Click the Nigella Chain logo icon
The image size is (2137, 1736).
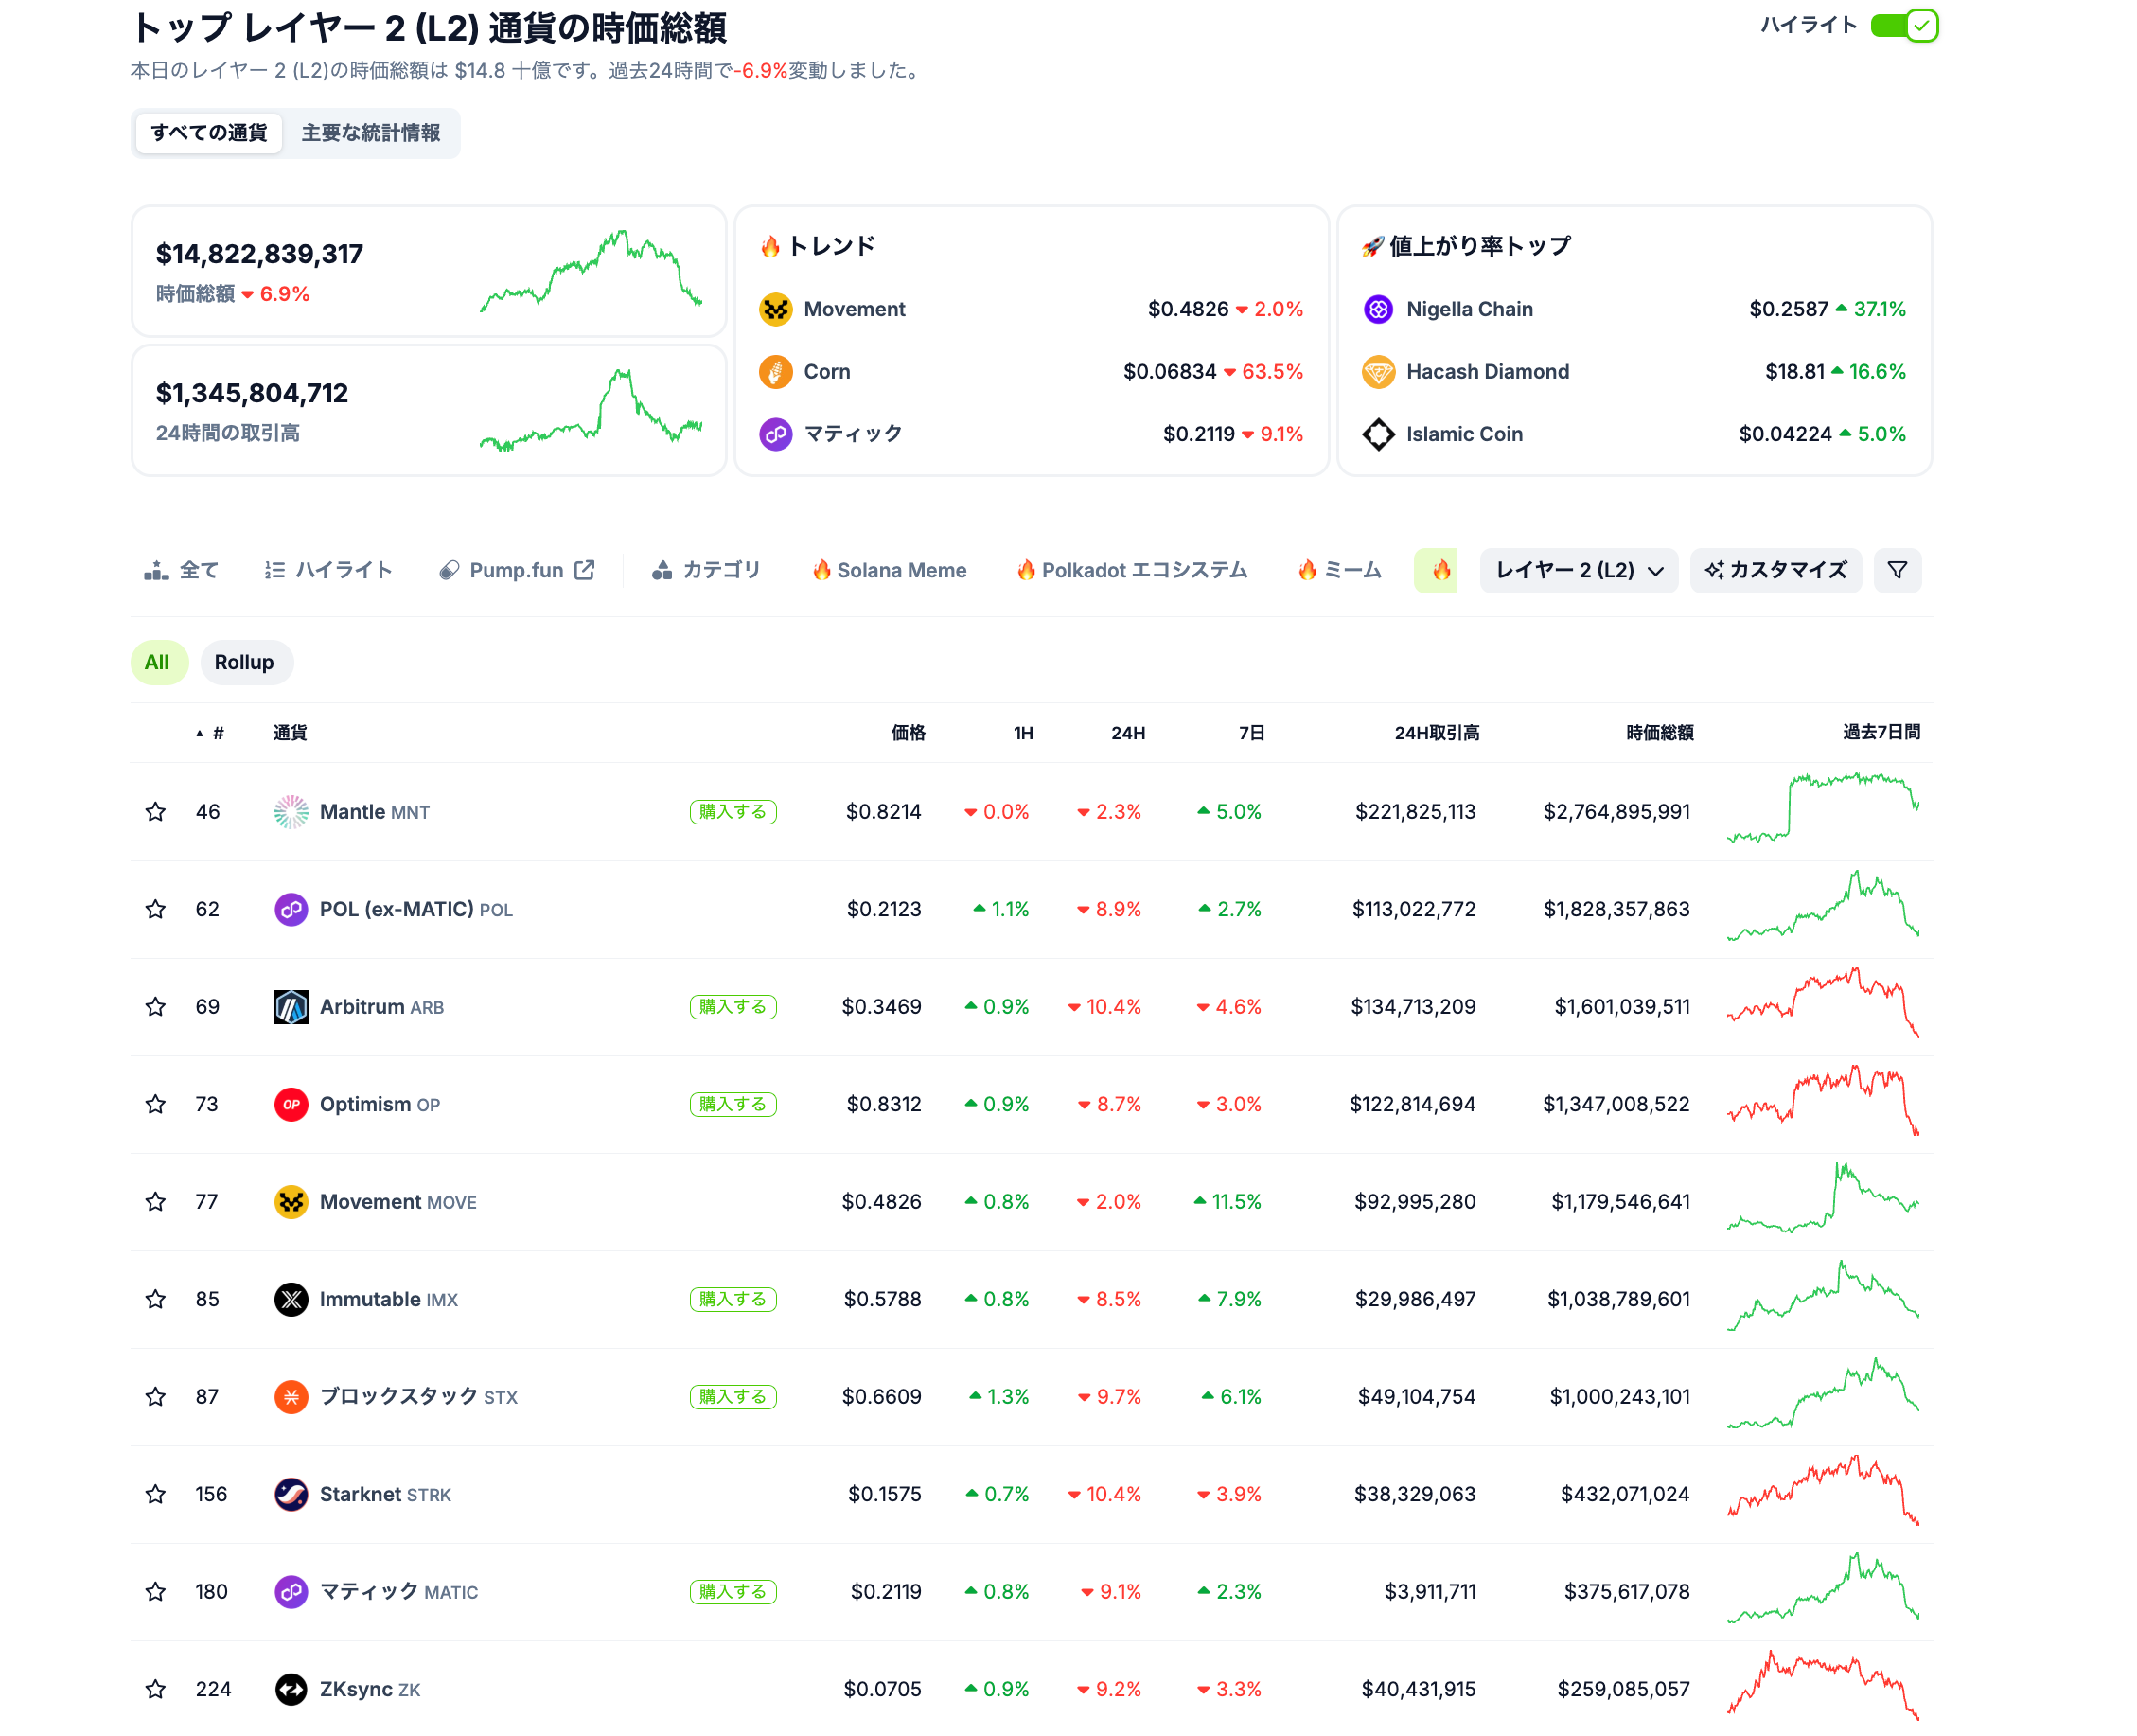click(1378, 309)
